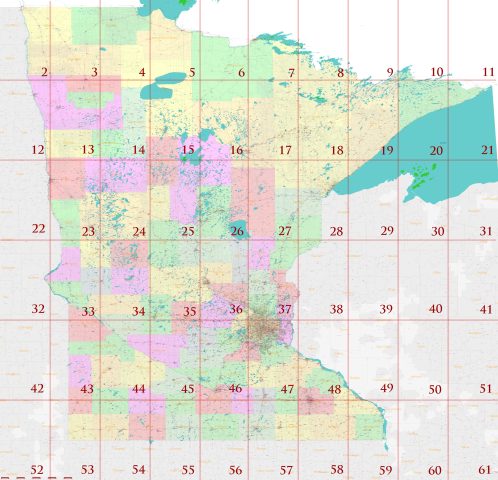
Task: Click sheet number 23
Action: [88, 231]
